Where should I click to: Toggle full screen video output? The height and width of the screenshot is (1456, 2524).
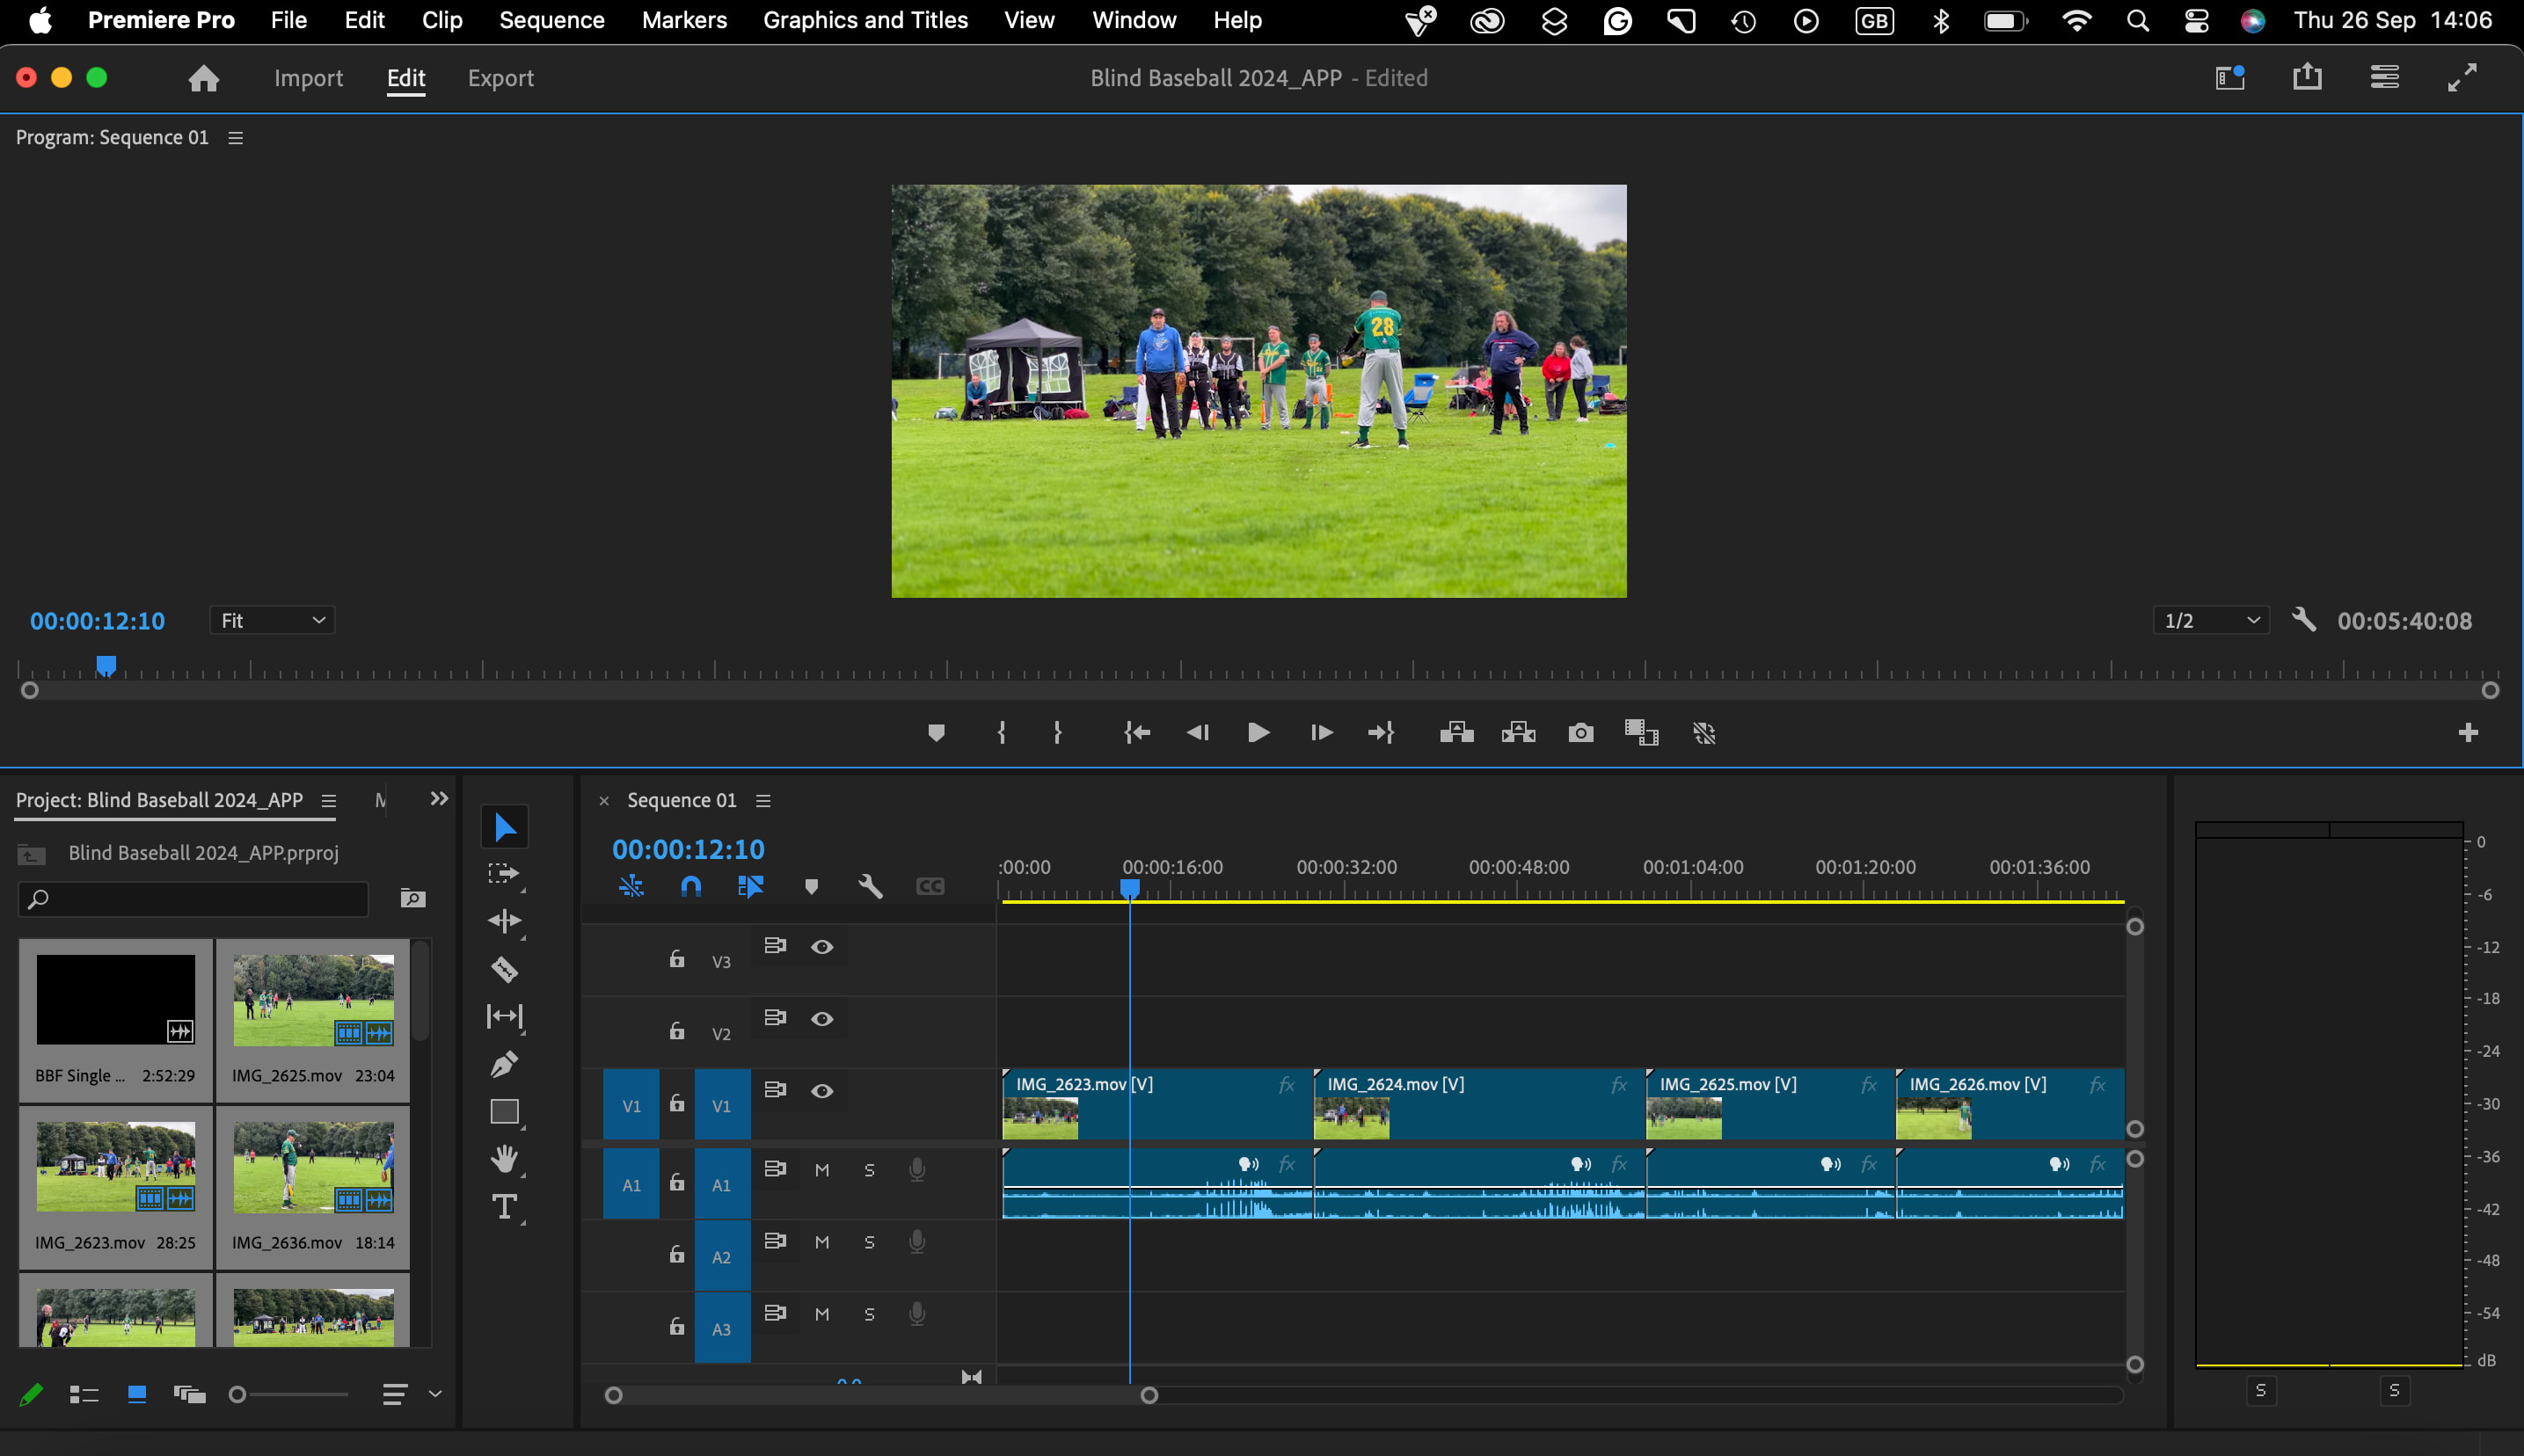(2461, 77)
